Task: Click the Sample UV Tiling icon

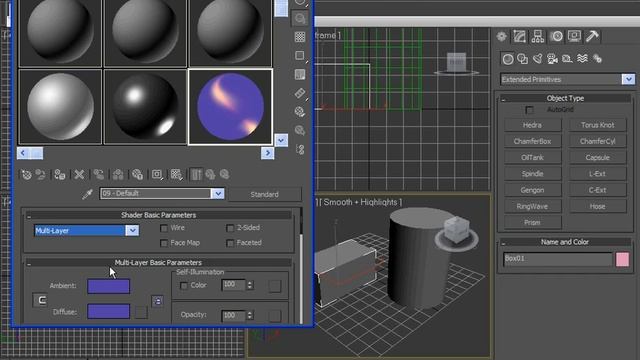Action: click(300, 56)
